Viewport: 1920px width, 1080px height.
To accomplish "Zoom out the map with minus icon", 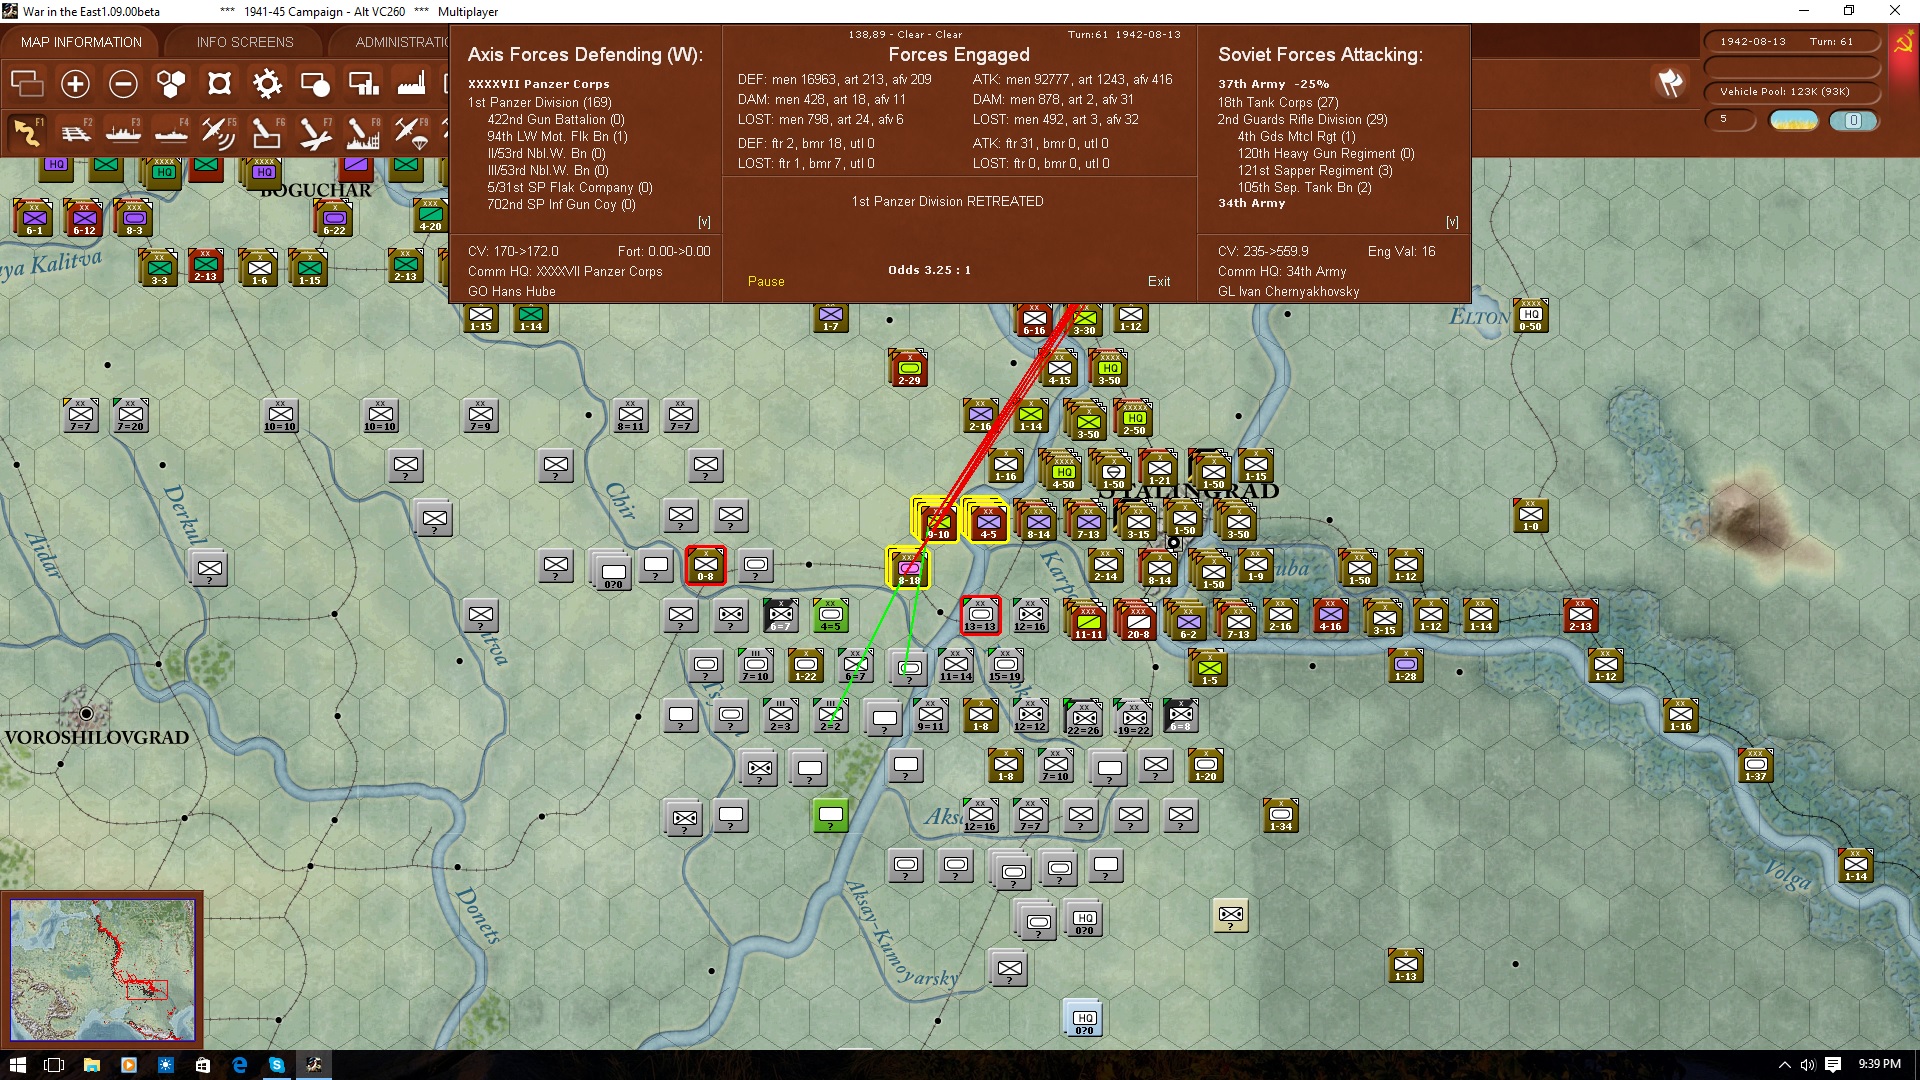I will (123, 84).
